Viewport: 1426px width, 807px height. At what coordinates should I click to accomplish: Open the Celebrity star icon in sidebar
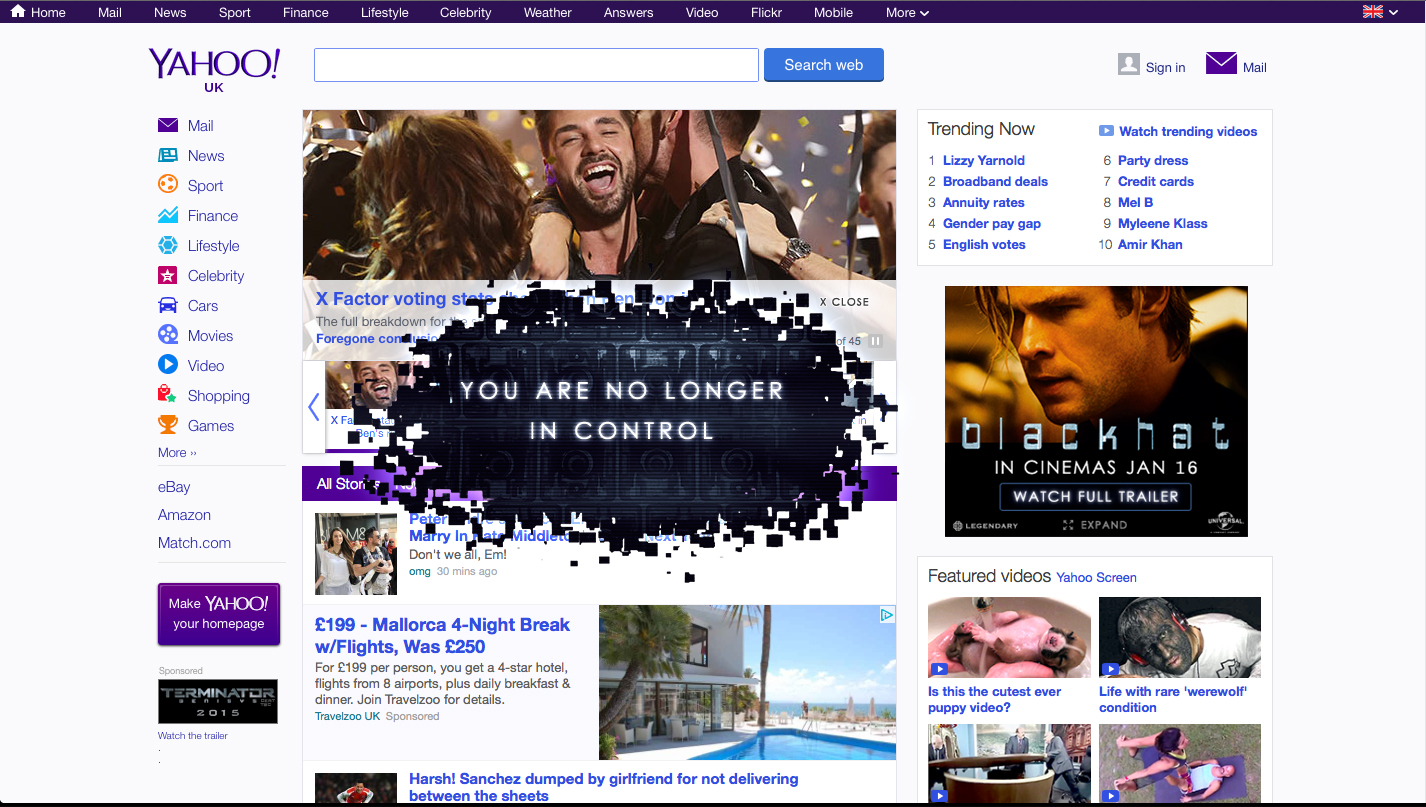168,275
